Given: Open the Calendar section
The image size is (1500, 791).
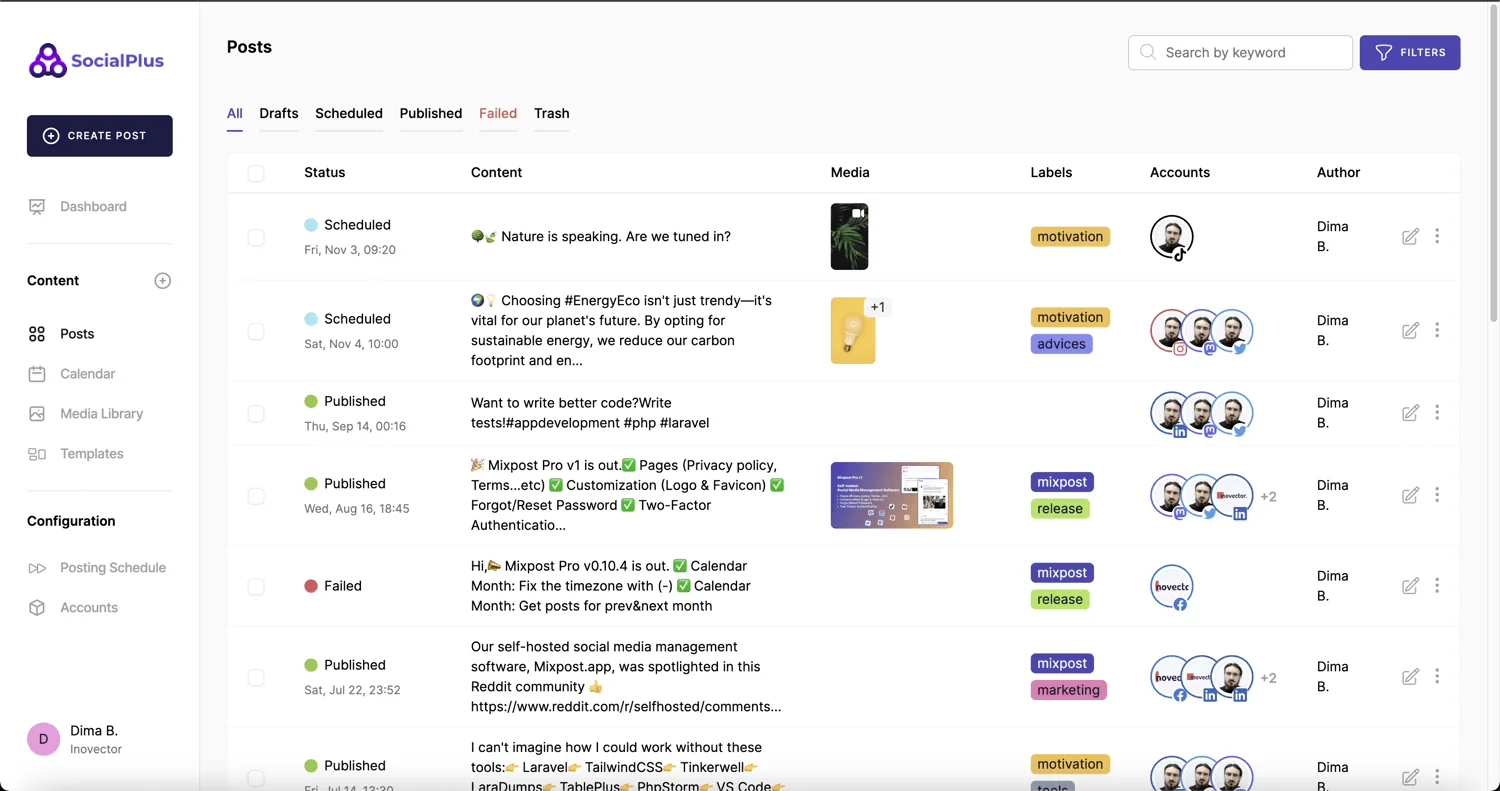Looking at the screenshot, I should pyautogui.click(x=87, y=373).
